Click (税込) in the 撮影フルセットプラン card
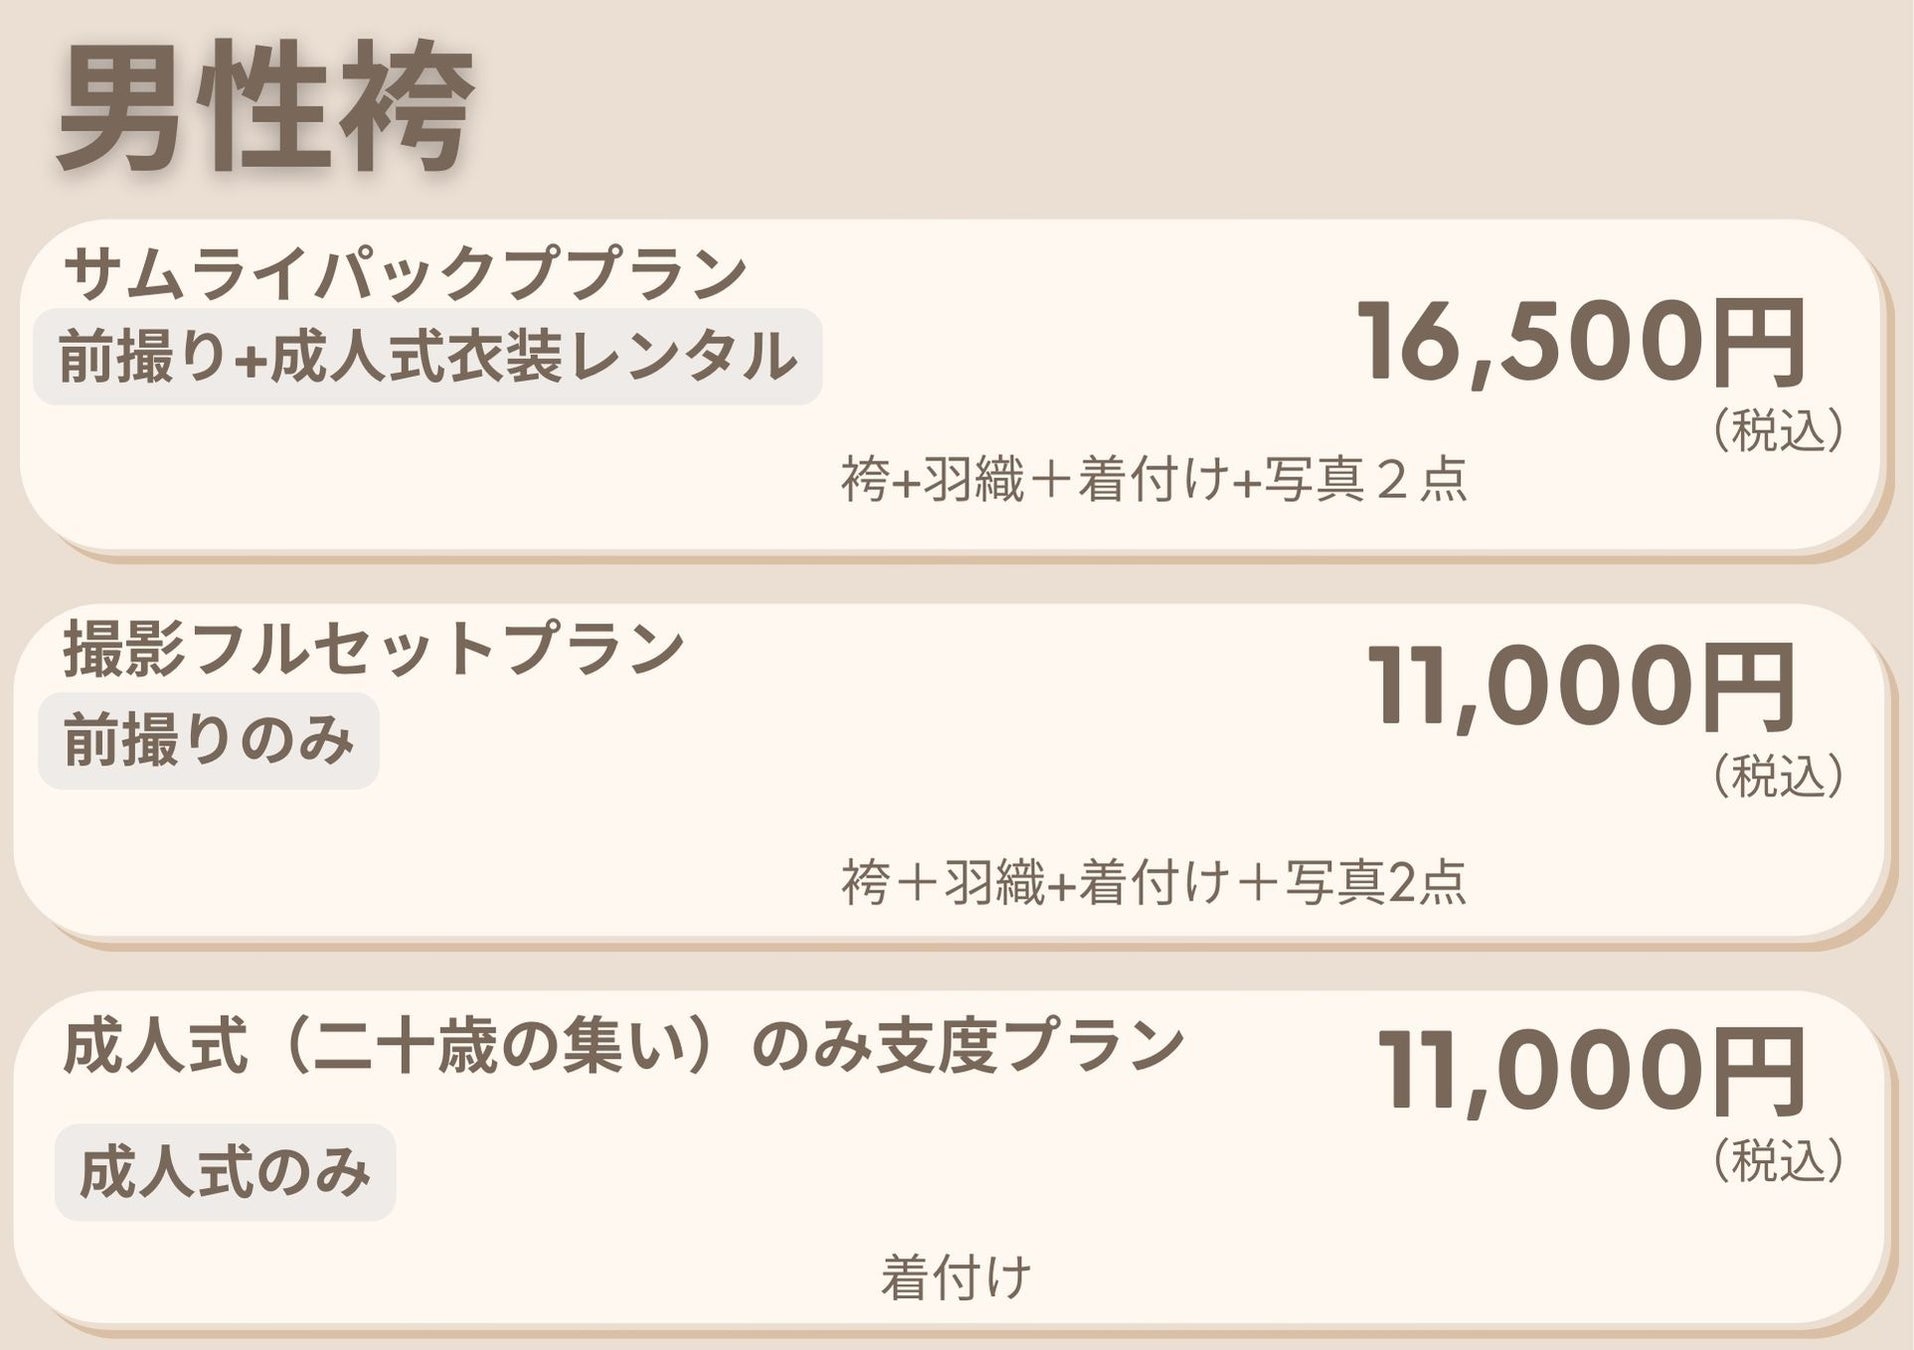 pyautogui.click(x=1776, y=776)
